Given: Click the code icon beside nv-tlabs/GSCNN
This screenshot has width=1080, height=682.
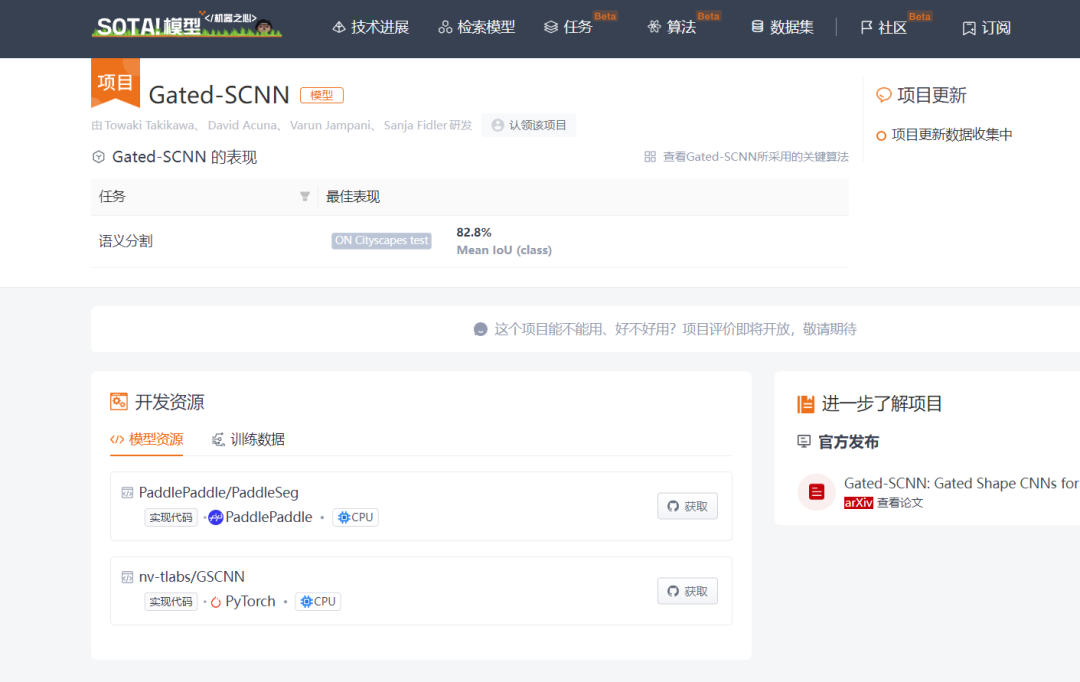Looking at the screenshot, I should click(127, 577).
